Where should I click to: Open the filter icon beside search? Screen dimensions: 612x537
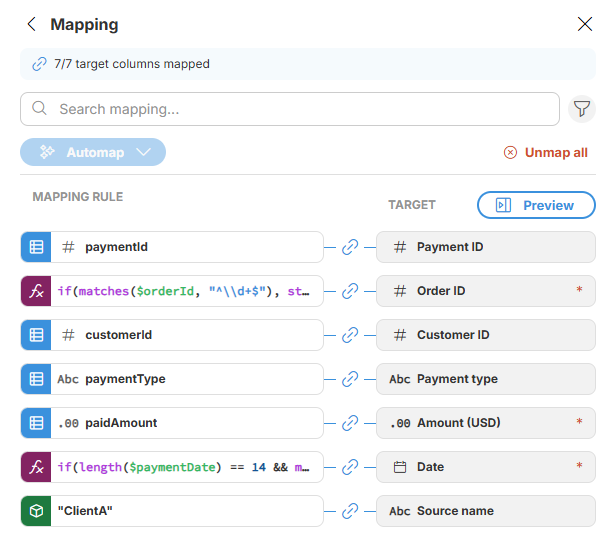pos(581,109)
